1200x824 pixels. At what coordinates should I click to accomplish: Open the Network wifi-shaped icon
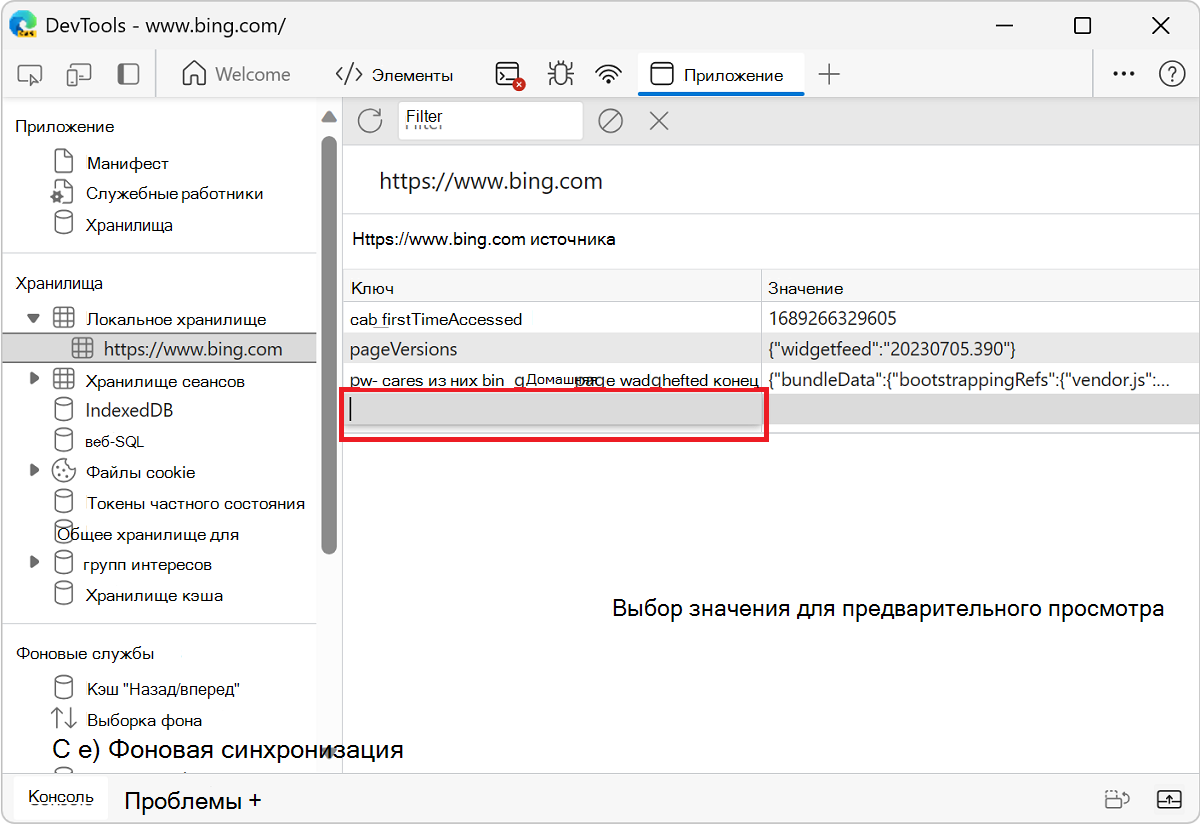pos(607,75)
